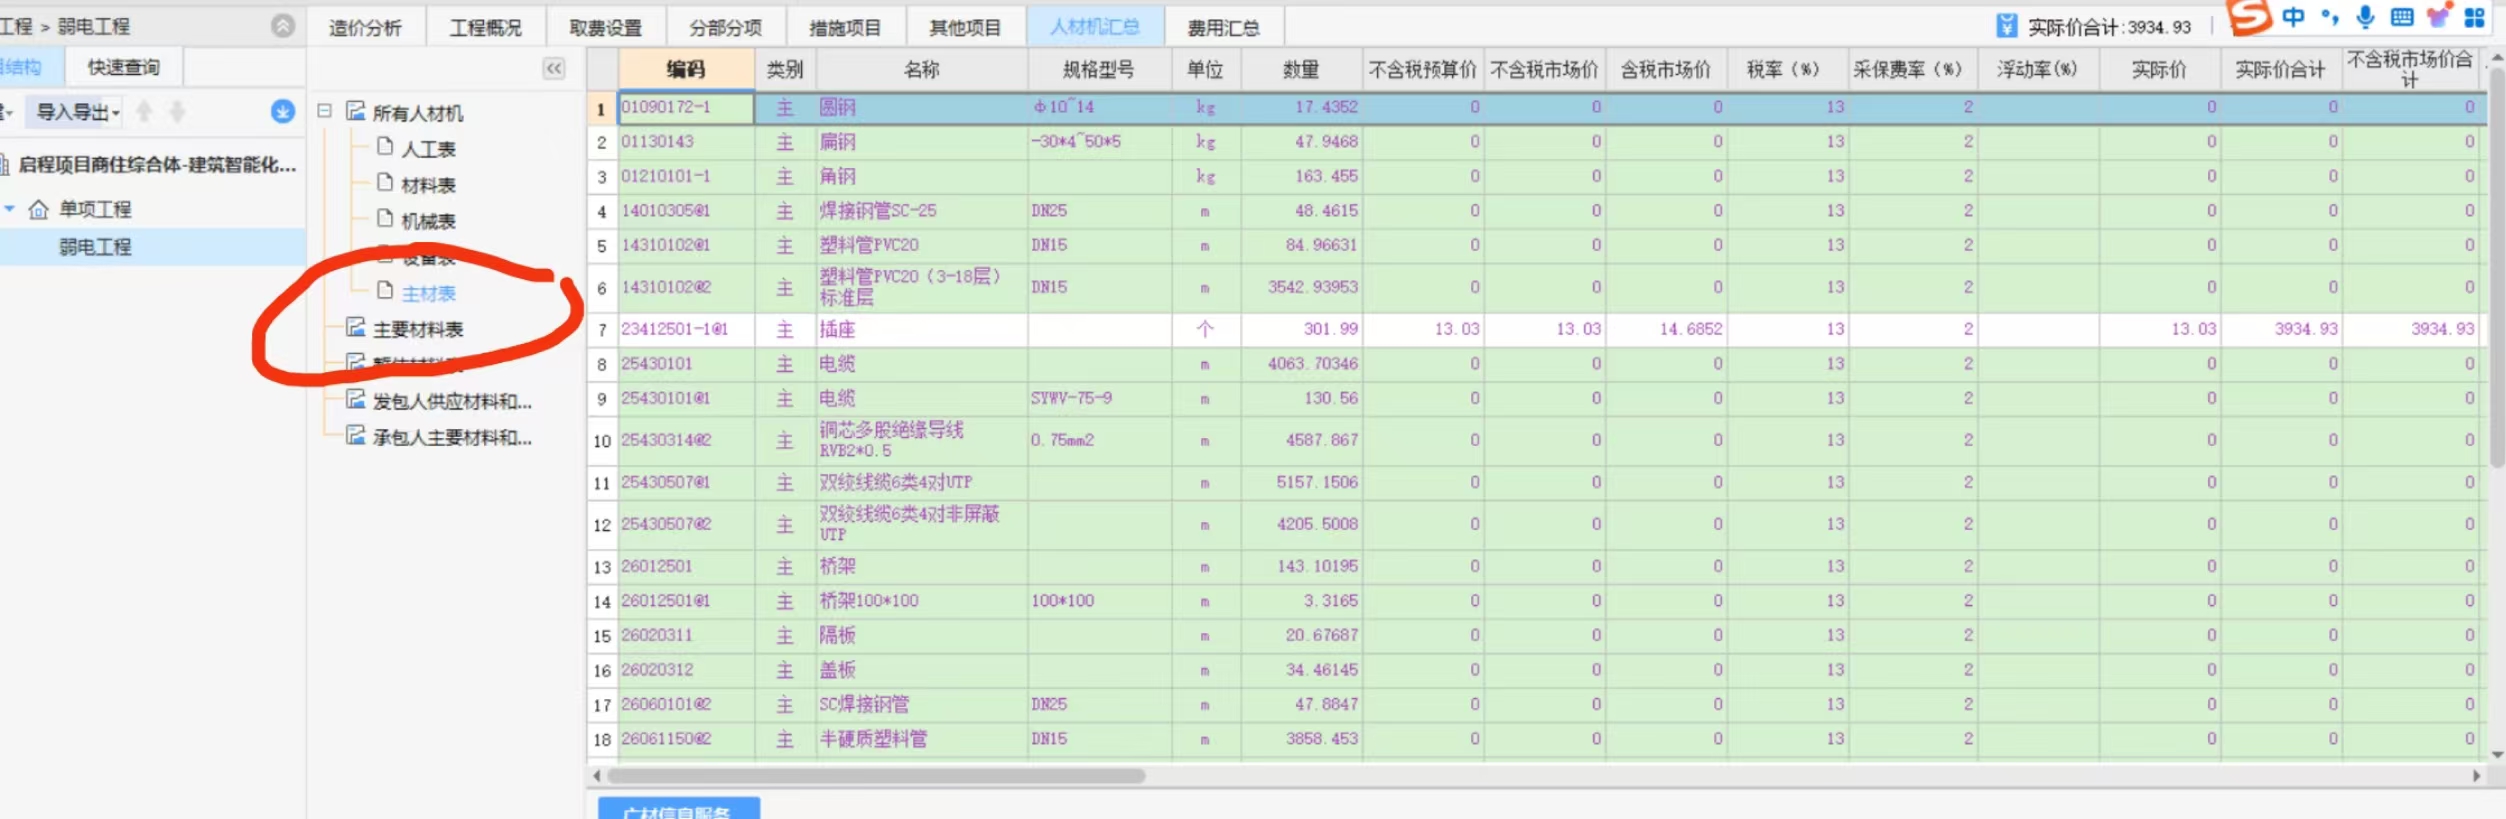Open the 机械表 tree item
Viewport: 2506px width, 819px height.
click(429, 221)
